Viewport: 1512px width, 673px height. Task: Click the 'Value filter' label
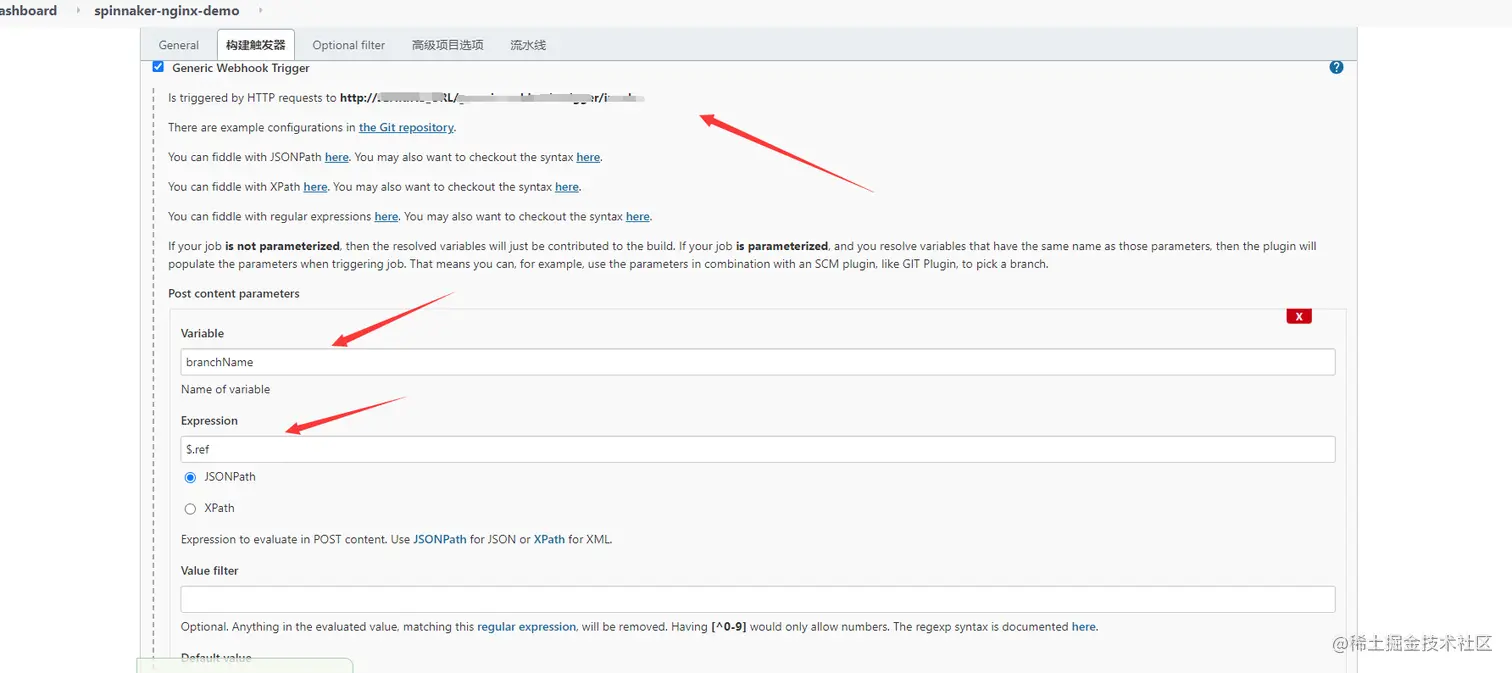coord(210,571)
